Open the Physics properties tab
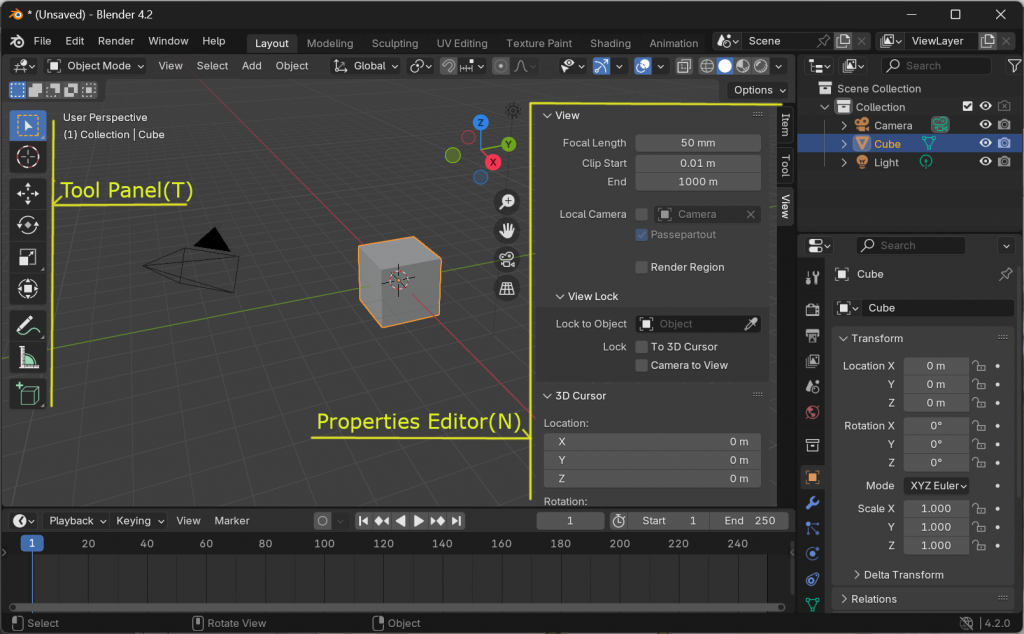The width and height of the screenshot is (1024, 634). [x=812, y=554]
